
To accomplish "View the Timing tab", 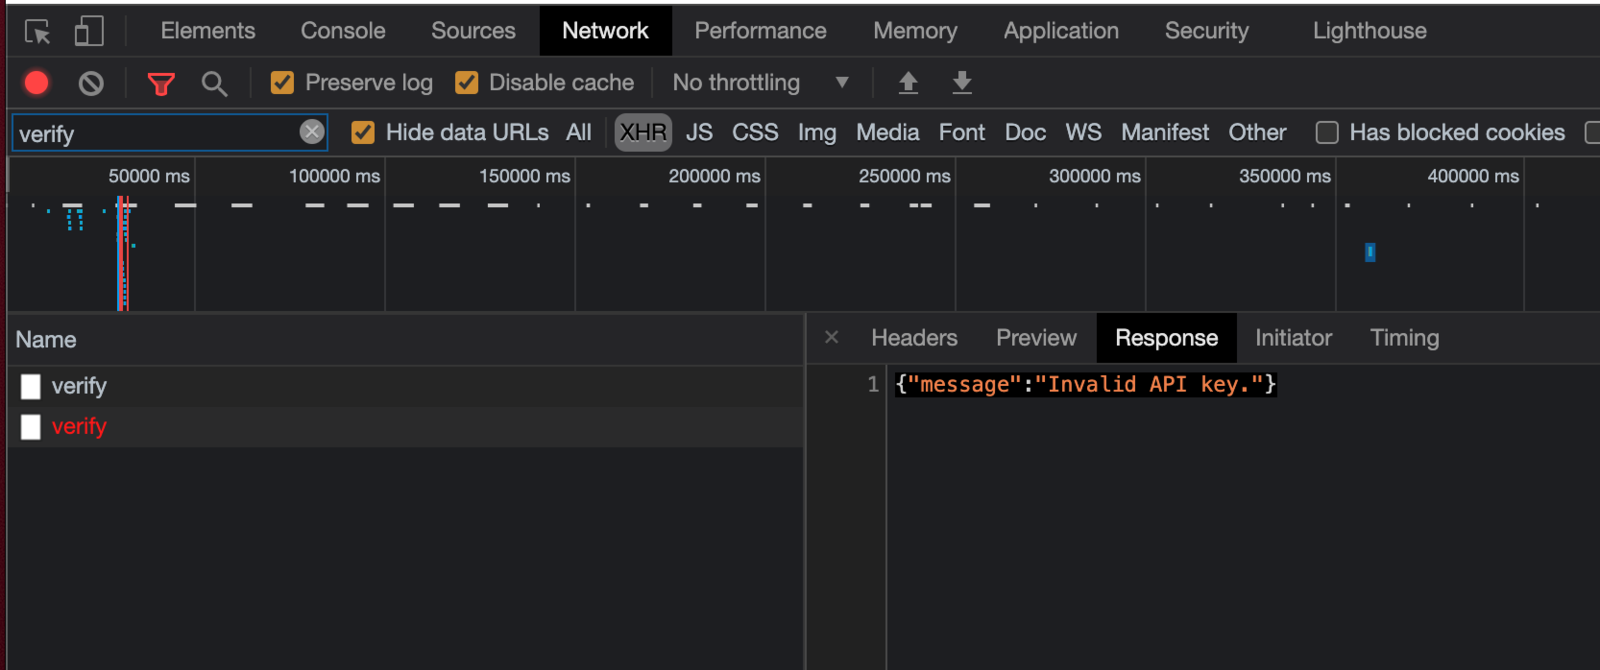I will [1404, 338].
